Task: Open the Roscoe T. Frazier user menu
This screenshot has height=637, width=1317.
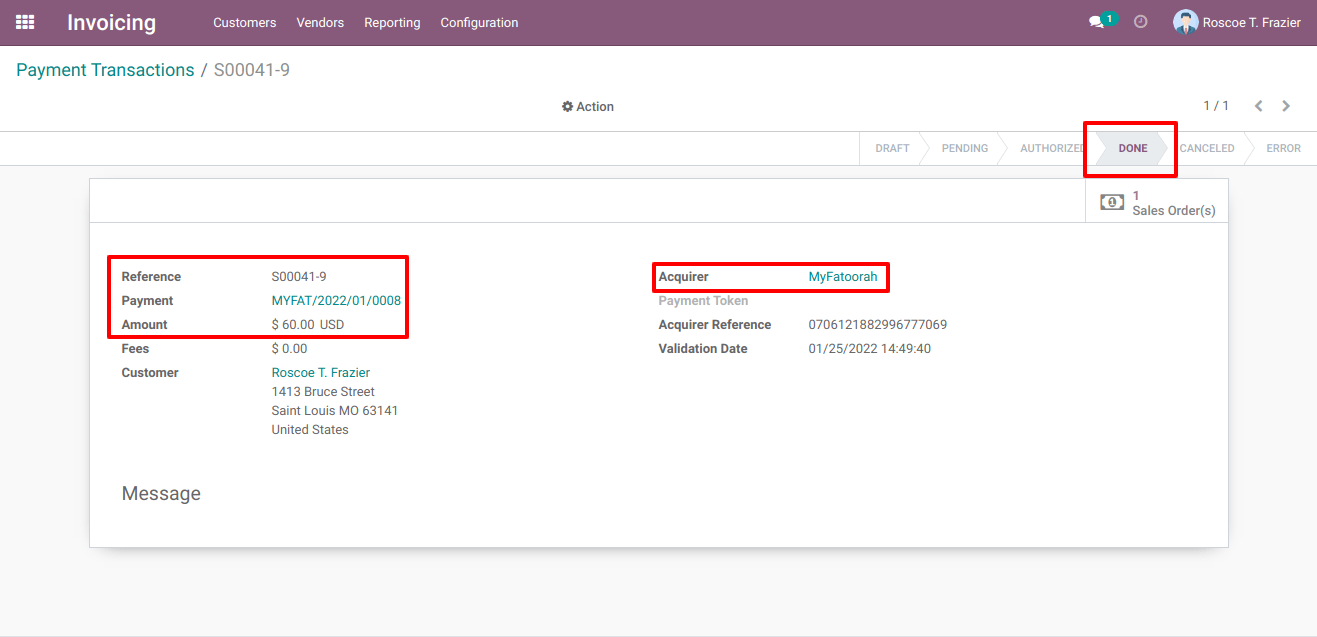Action: point(1238,22)
